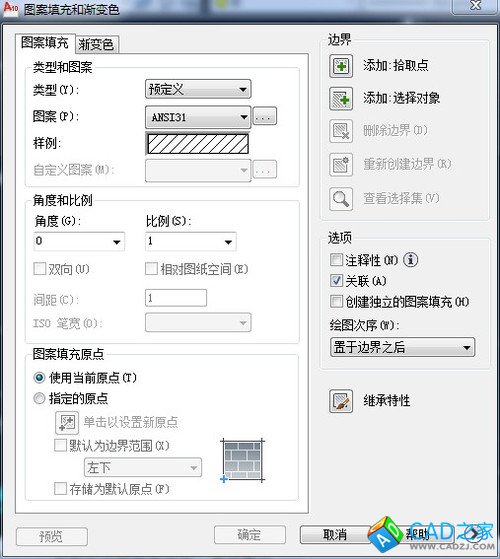Click the Inherit Properties (继承特性) brush icon

(x=341, y=401)
